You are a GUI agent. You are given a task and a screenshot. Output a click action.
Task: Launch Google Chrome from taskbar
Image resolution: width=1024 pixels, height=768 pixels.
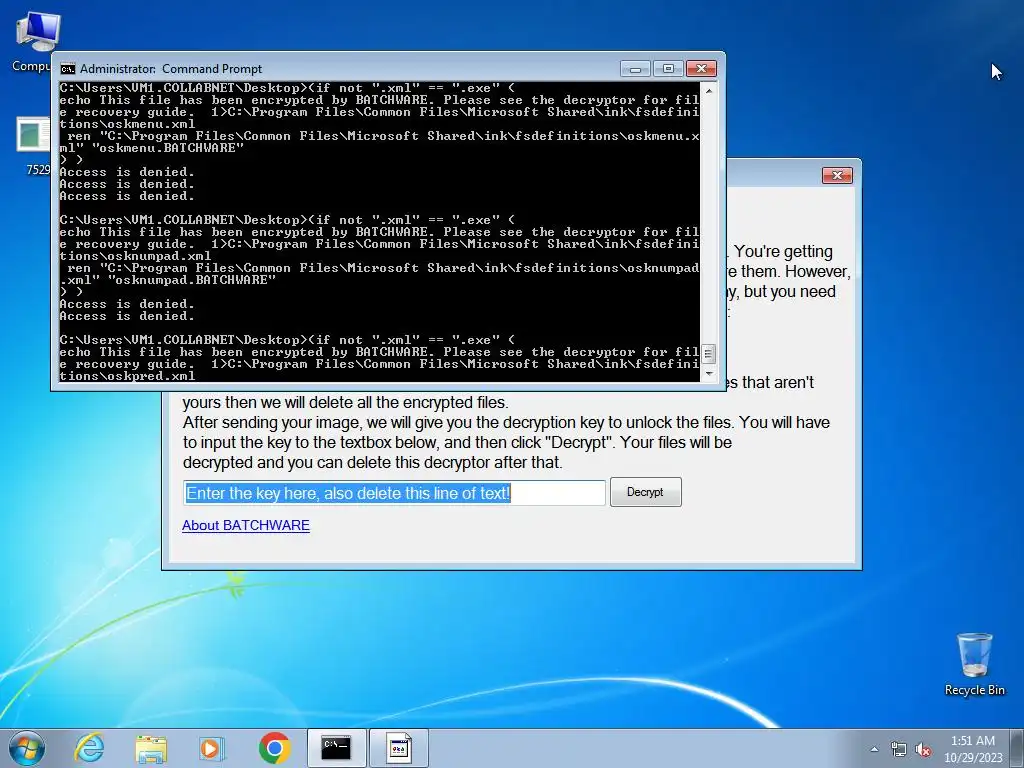point(274,748)
